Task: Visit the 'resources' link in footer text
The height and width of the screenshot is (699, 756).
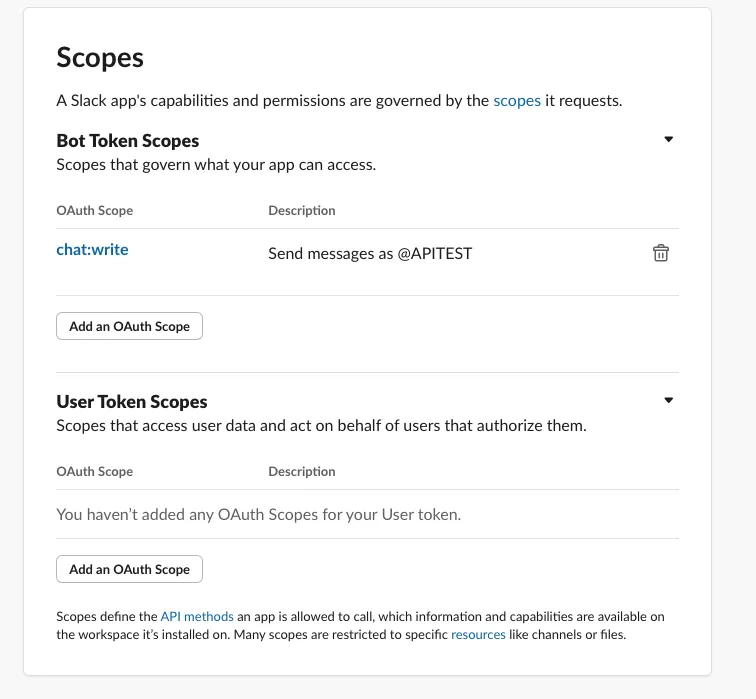Action: [478, 635]
